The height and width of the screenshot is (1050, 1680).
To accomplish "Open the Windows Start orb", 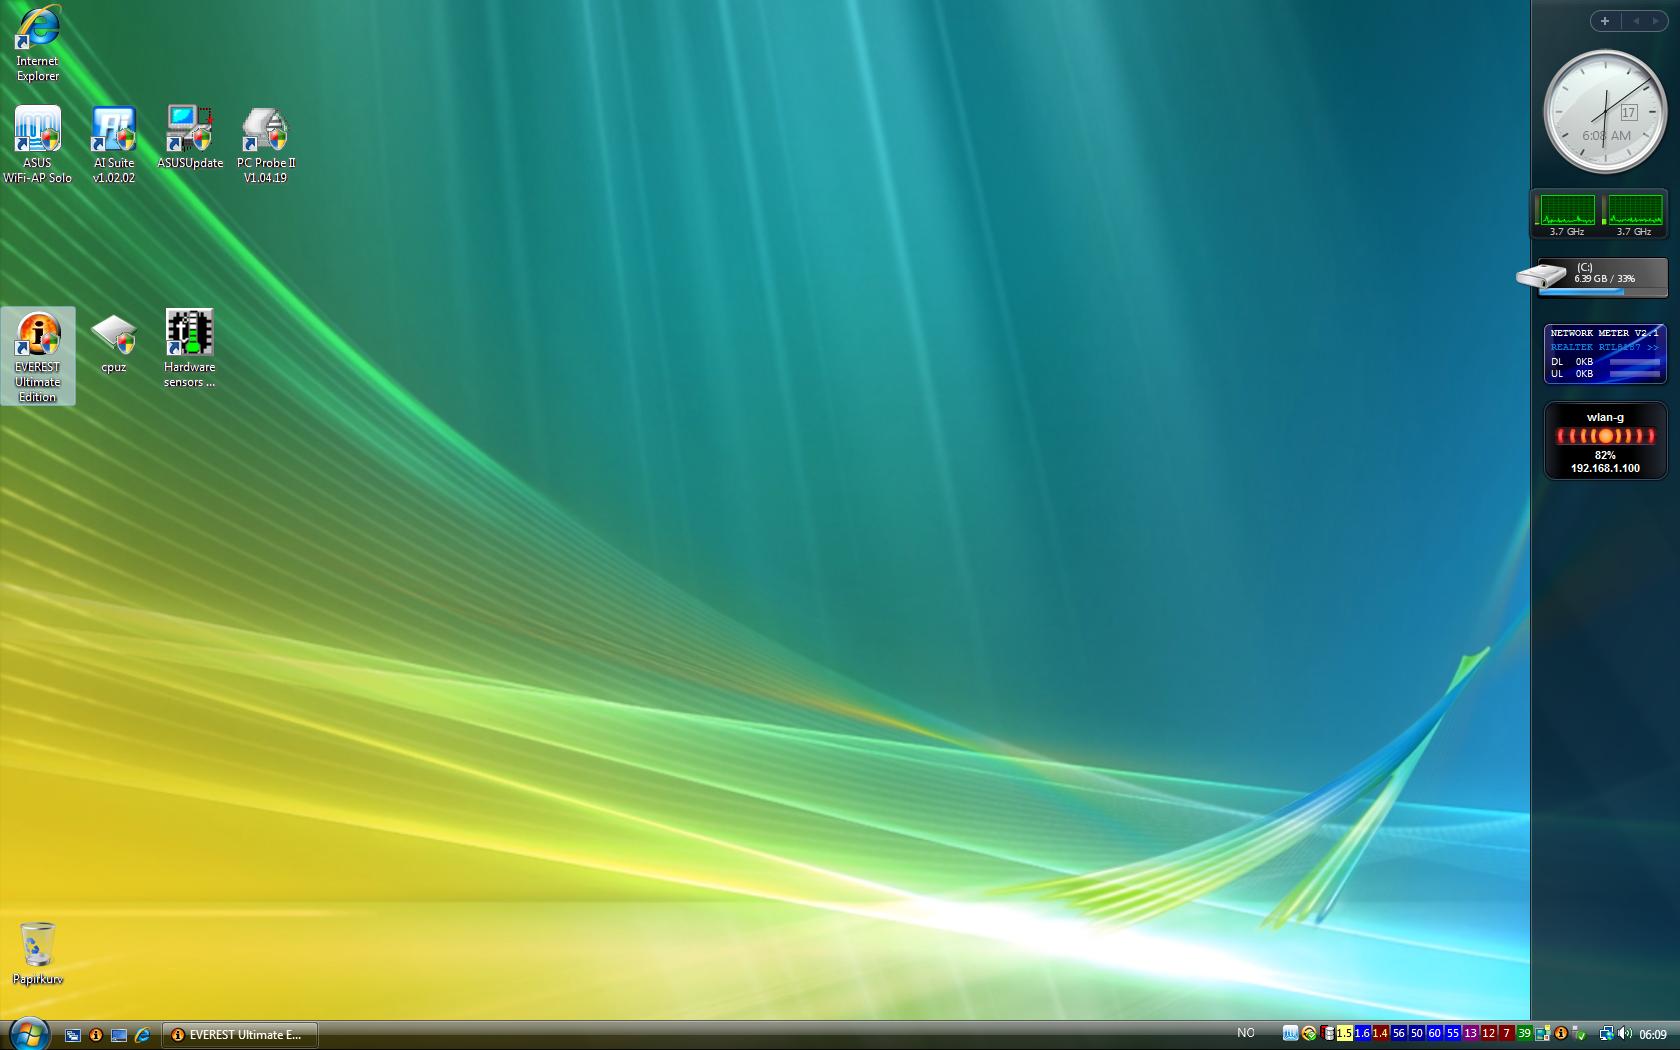I will click(x=28, y=1034).
